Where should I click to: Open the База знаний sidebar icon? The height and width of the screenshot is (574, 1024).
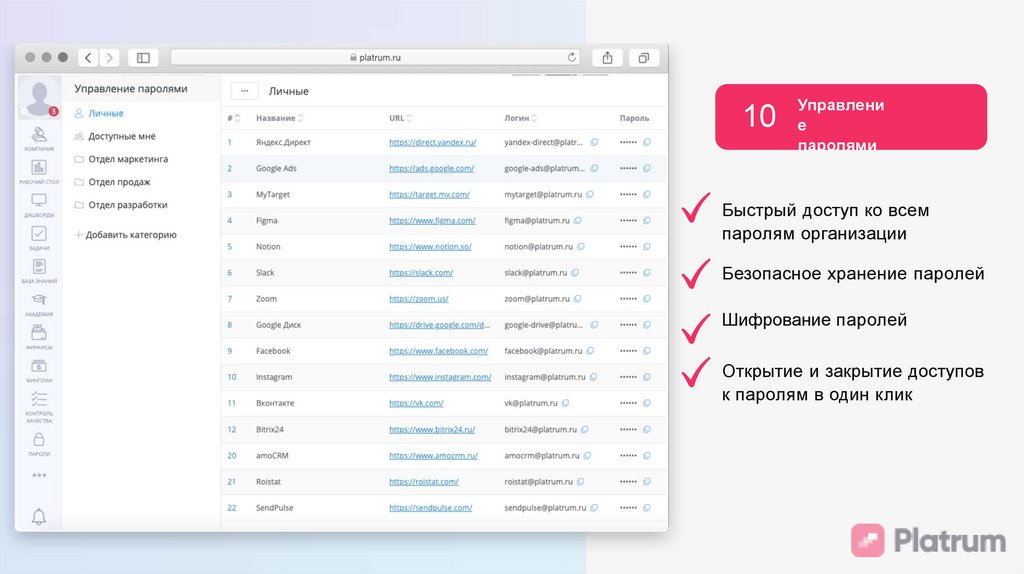pos(39,266)
